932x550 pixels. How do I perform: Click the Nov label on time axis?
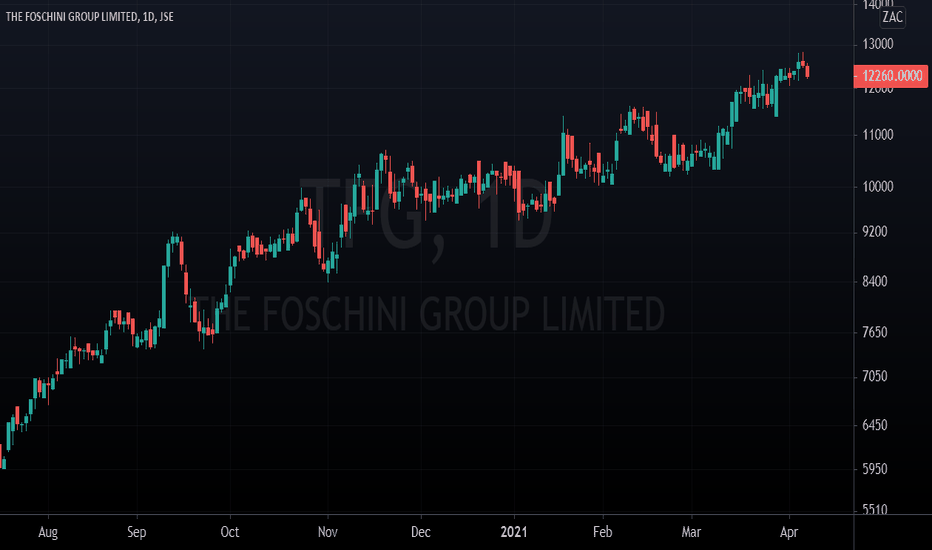pyautogui.click(x=328, y=532)
